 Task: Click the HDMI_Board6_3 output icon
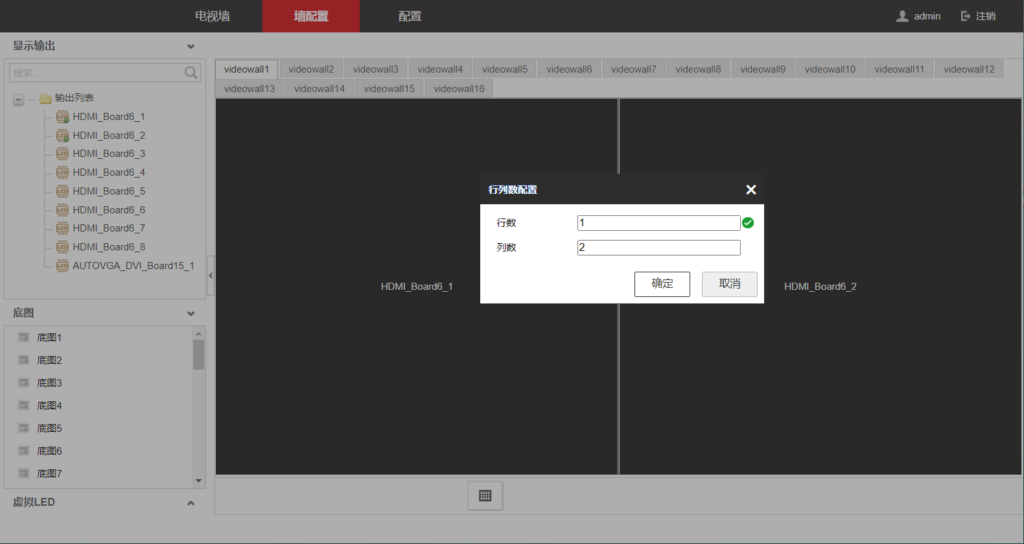coord(62,154)
